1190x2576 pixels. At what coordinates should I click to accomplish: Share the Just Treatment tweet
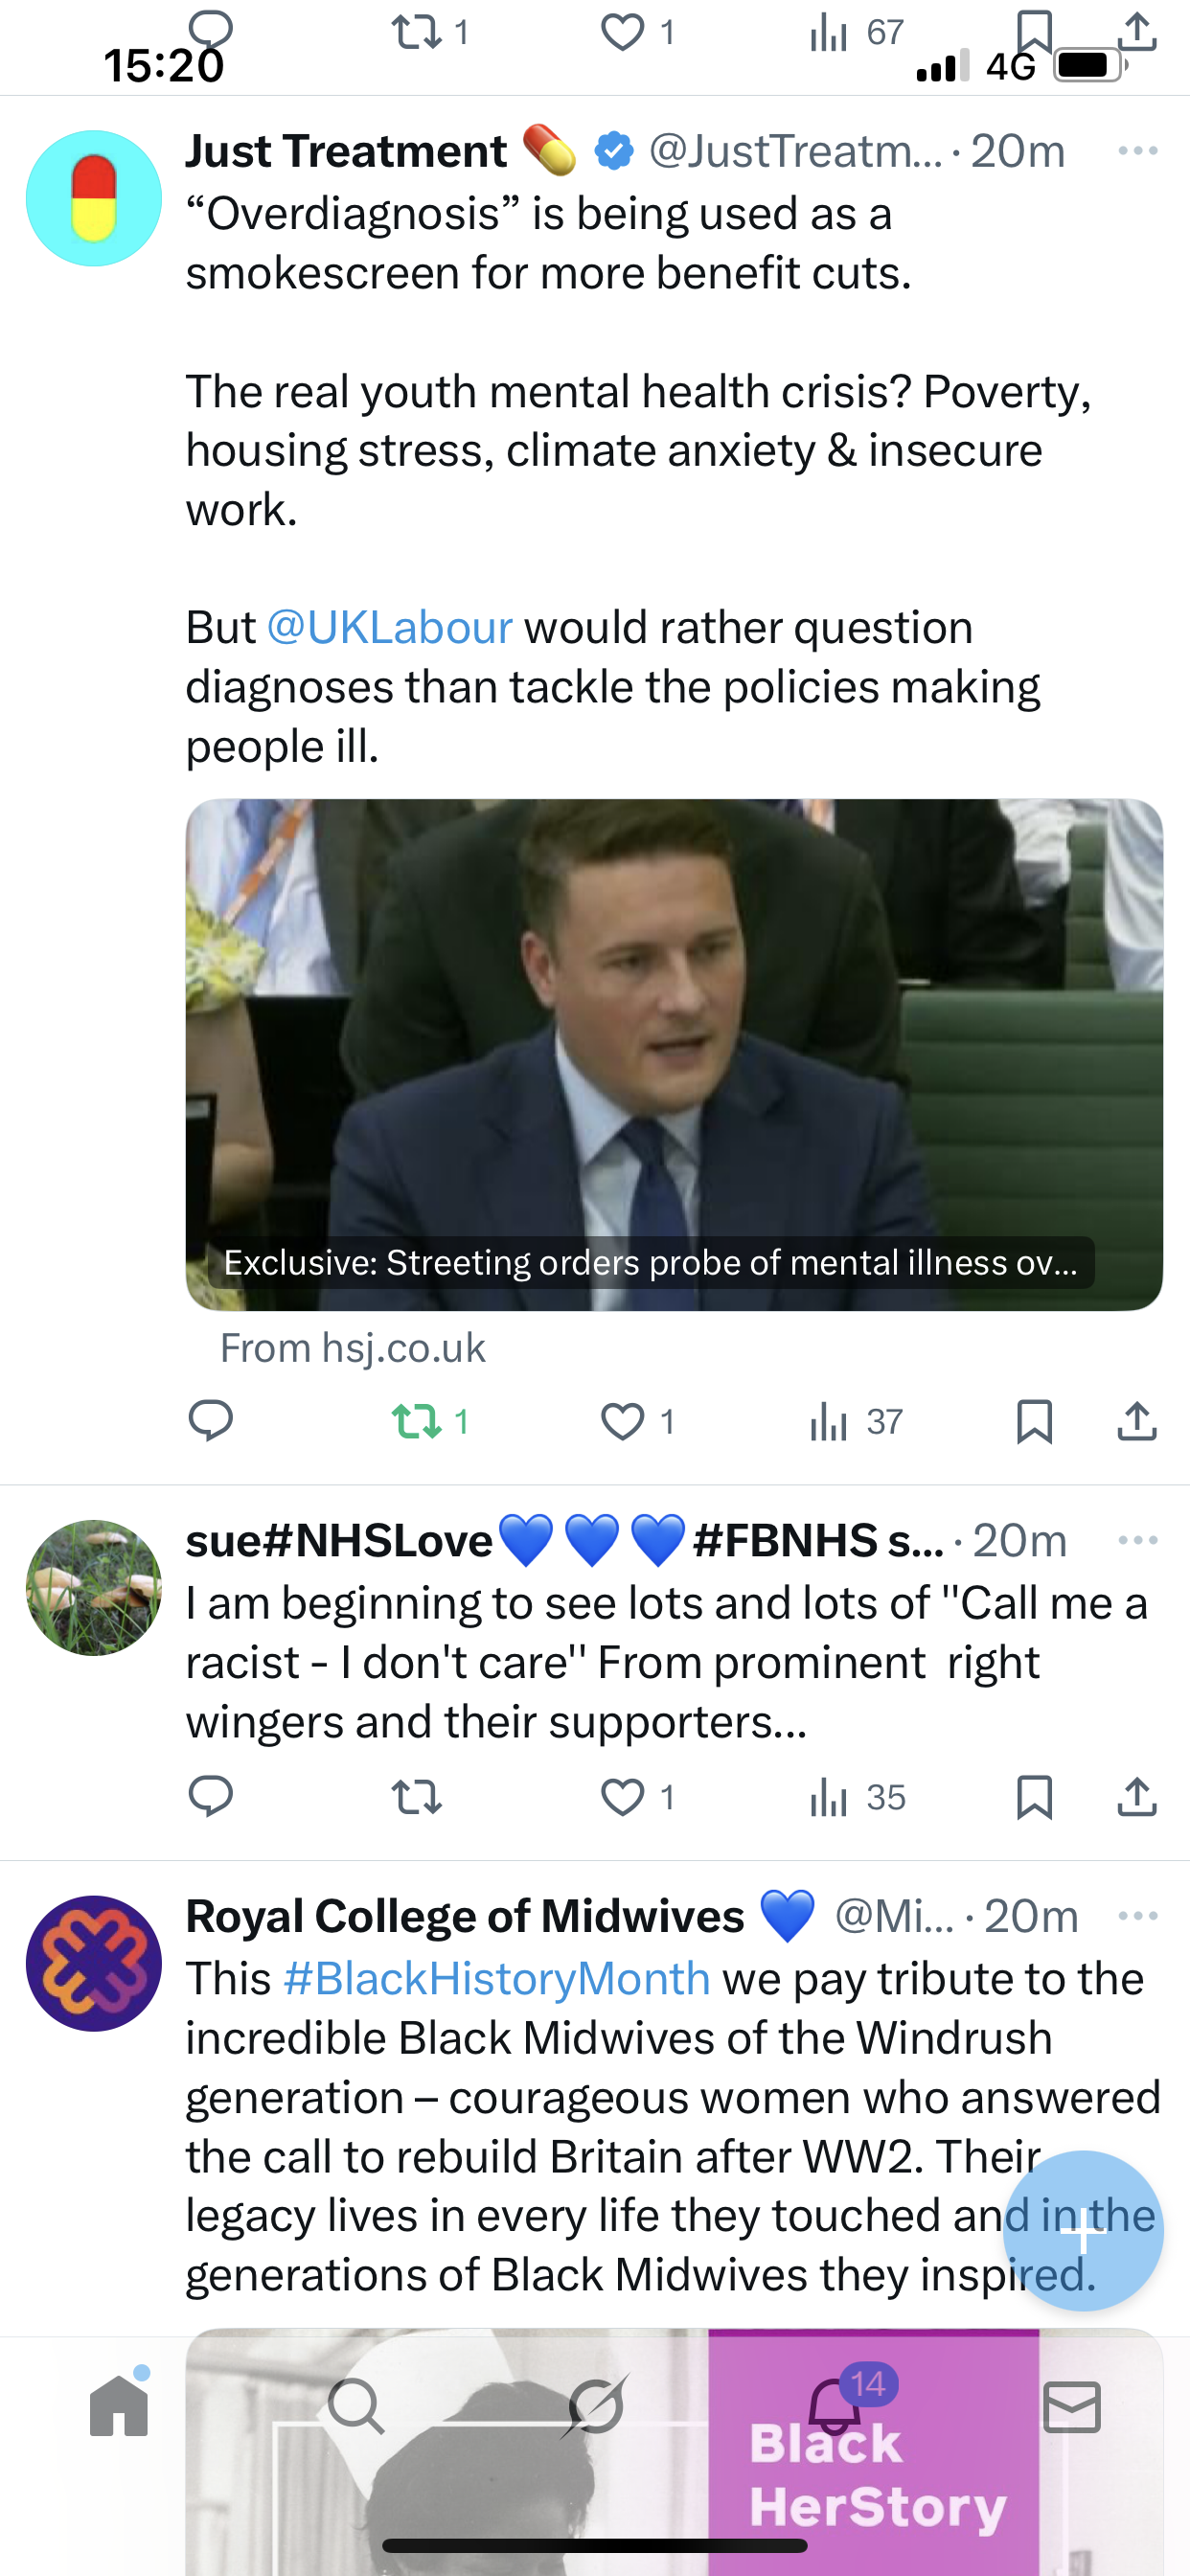click(x=1137, y=1421)
